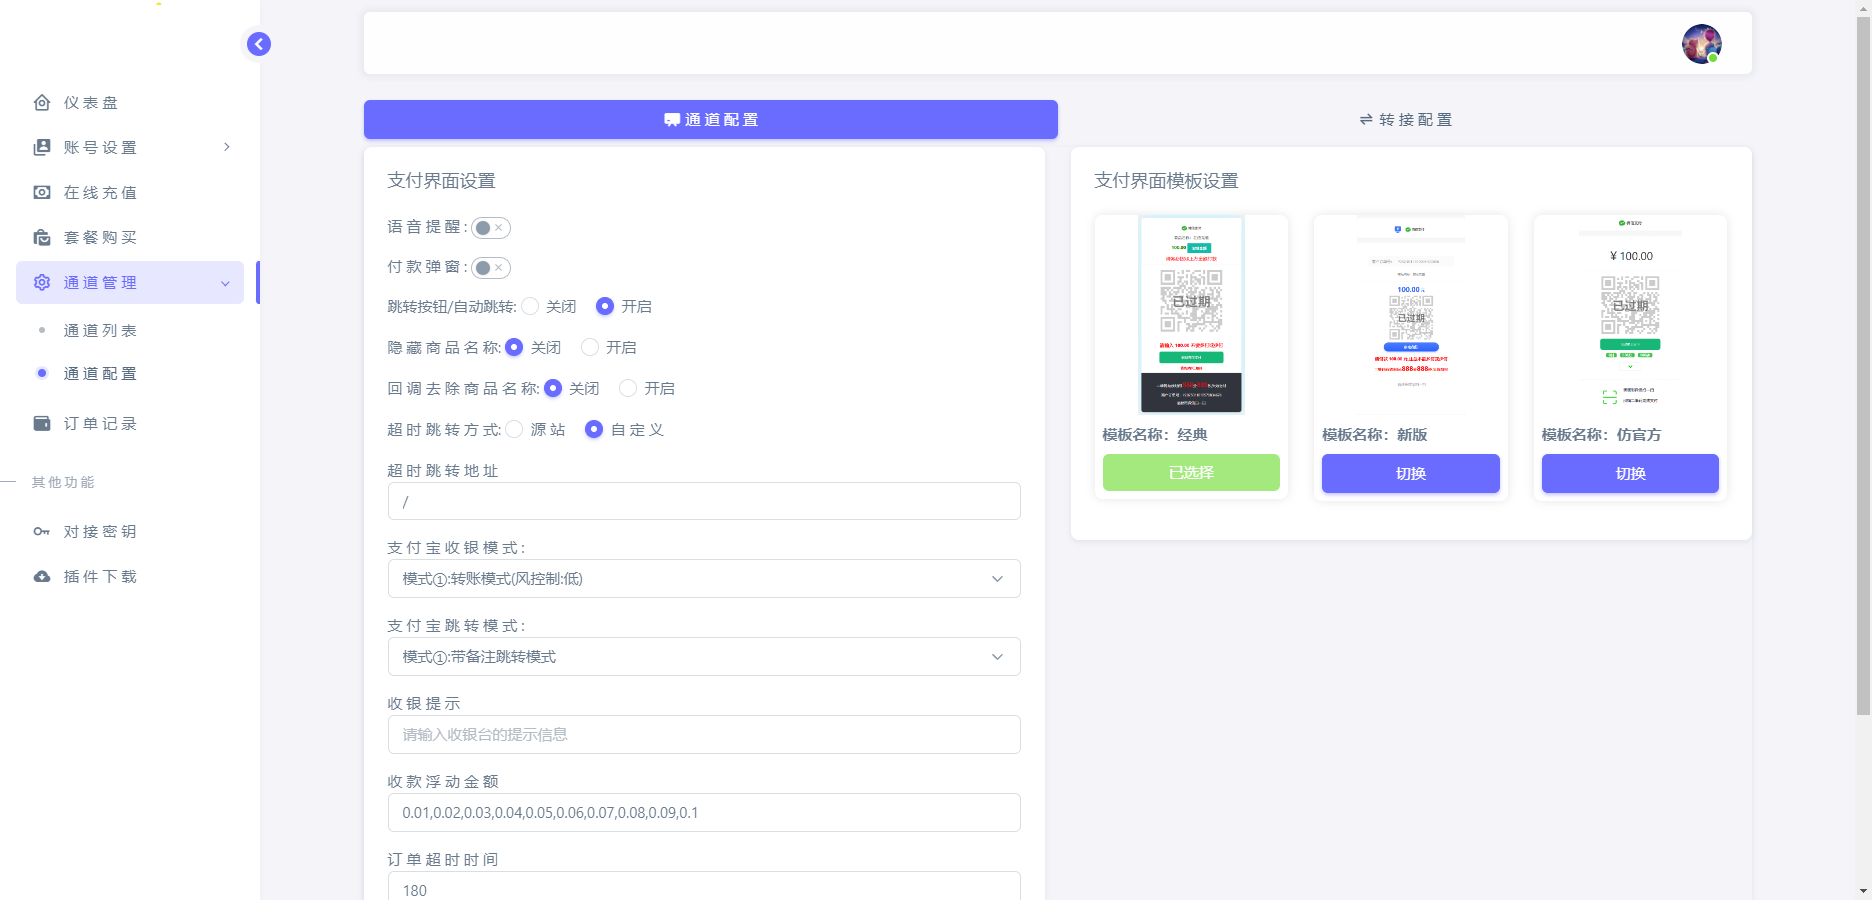Select the 通道管理 gear icon

(x=41, y=282)
